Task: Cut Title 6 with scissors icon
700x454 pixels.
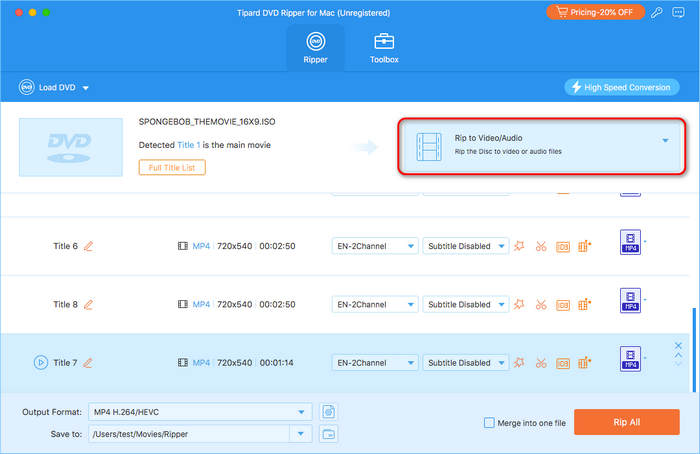Action: point(541,246)
